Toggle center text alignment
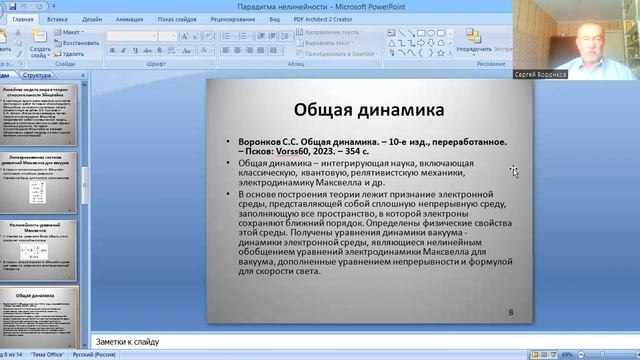 (x=238, y=50)
